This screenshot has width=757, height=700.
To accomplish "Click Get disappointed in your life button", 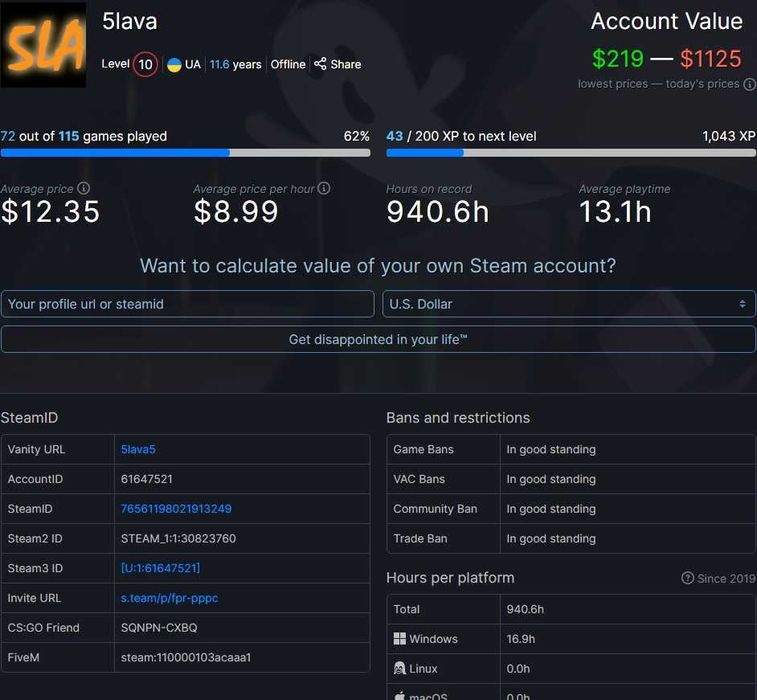I will coord(378,339).
